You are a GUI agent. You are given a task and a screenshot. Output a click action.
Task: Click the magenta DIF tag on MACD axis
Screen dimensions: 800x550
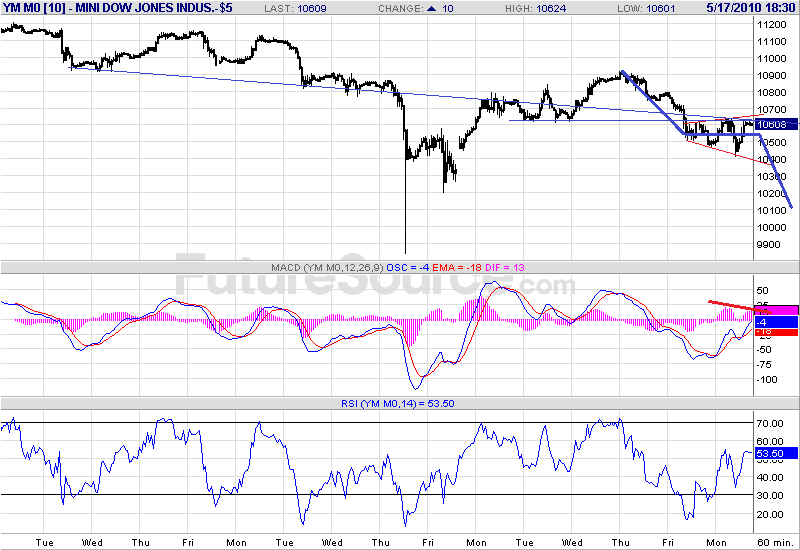776,310
